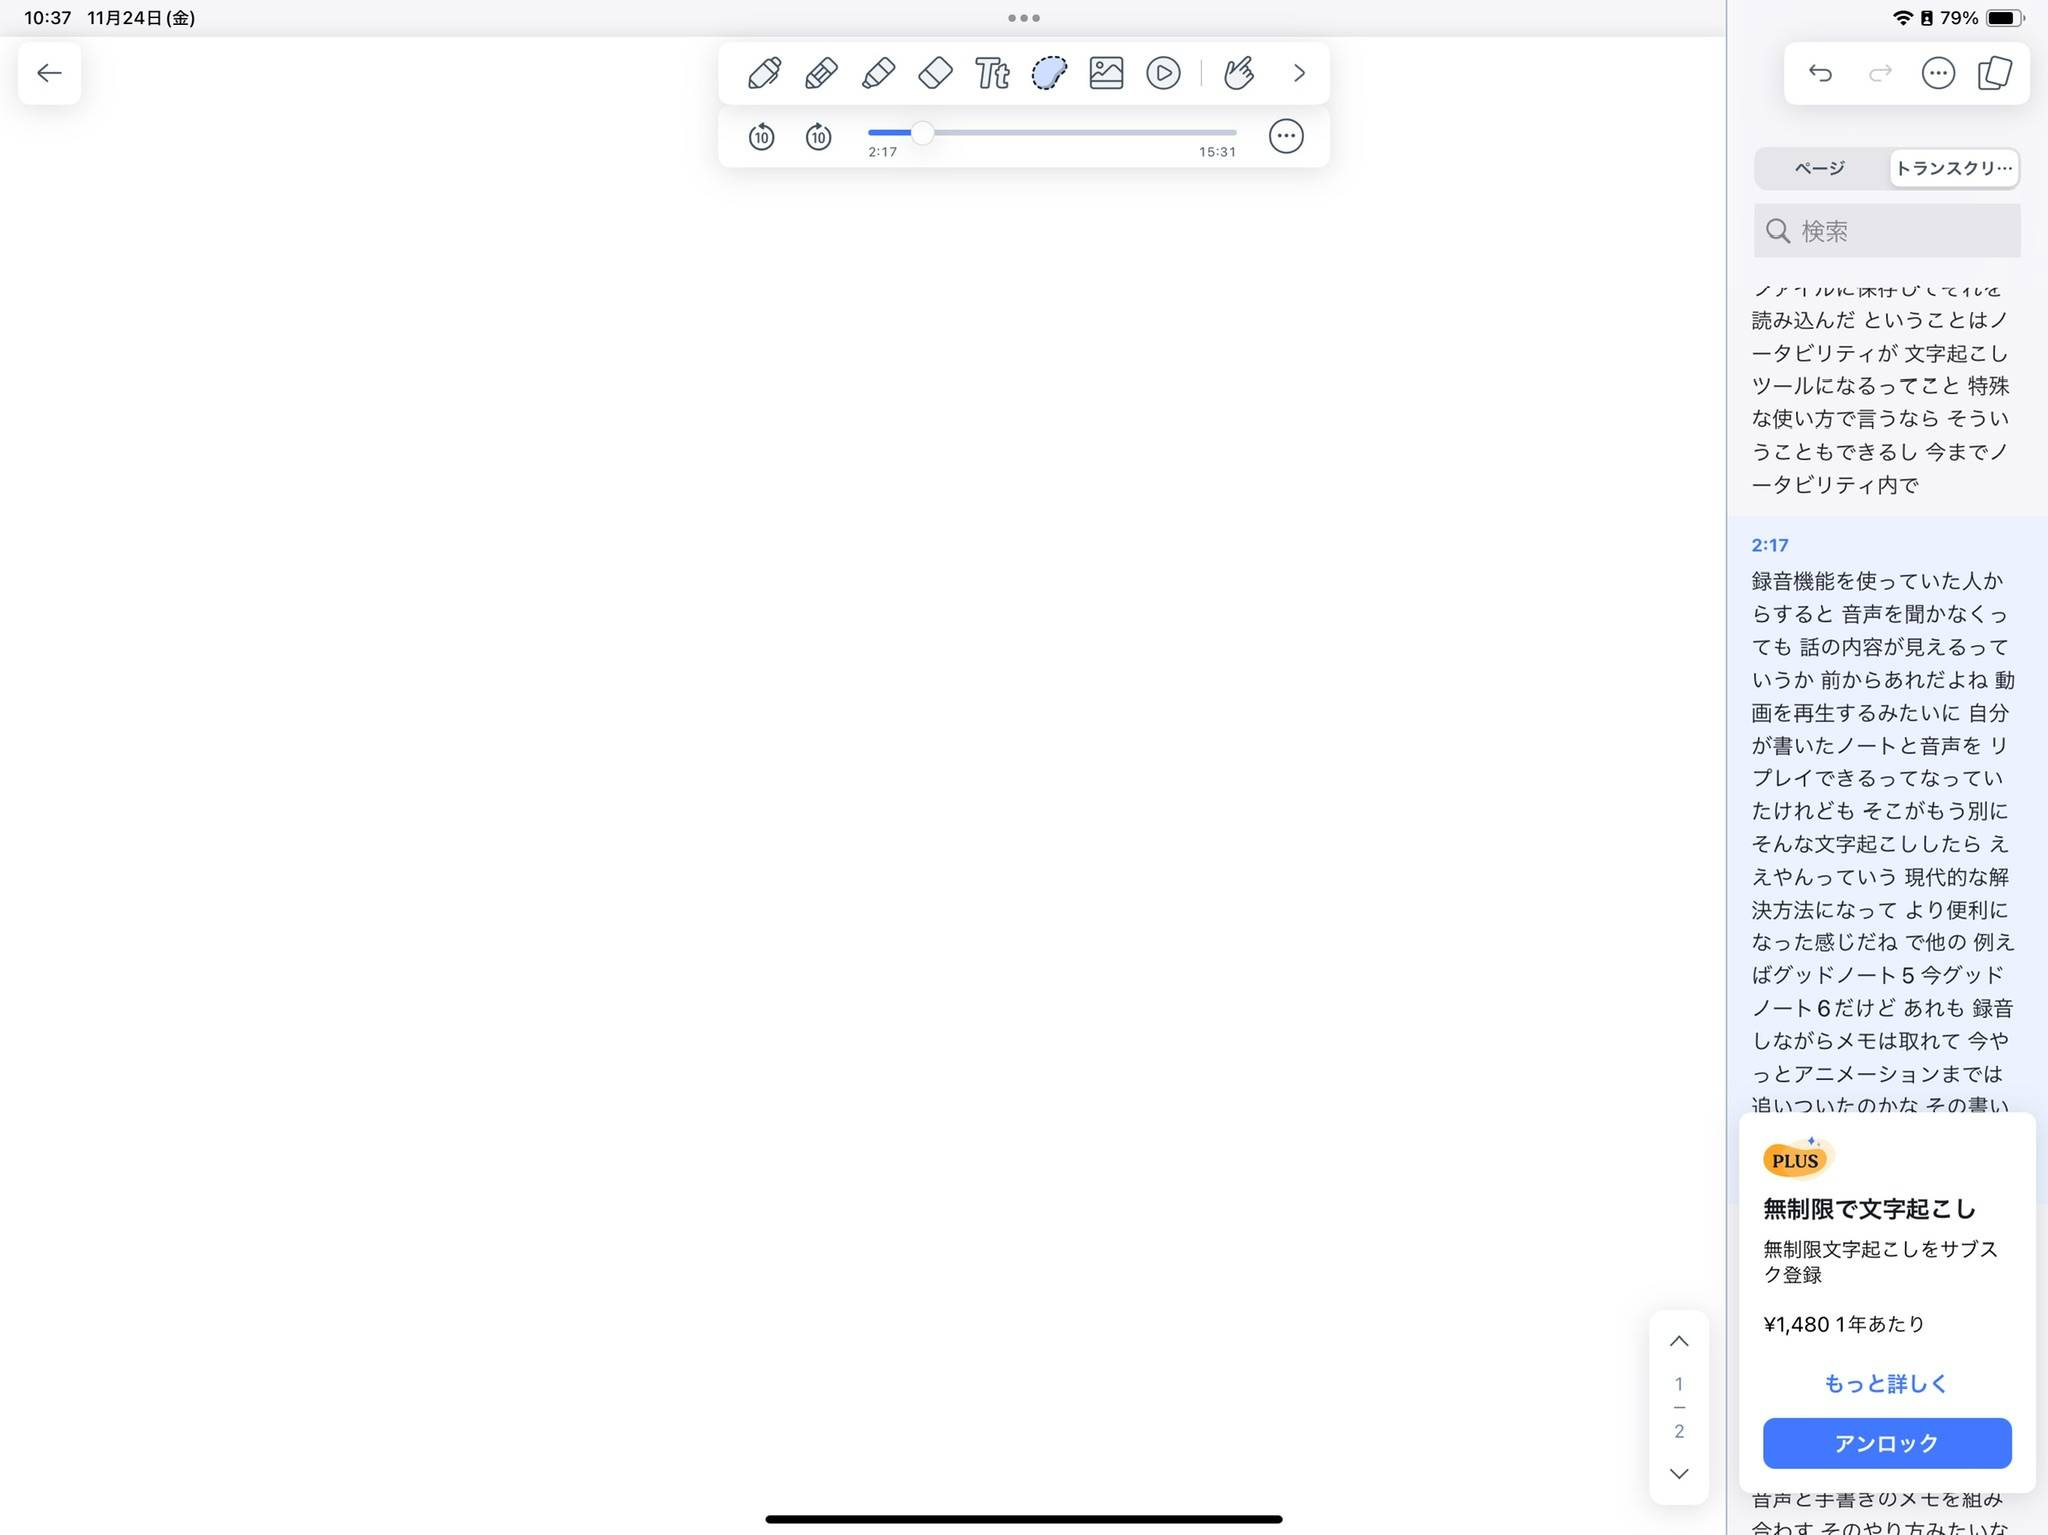Toggle the note switcher icon

click(1995, 72)
